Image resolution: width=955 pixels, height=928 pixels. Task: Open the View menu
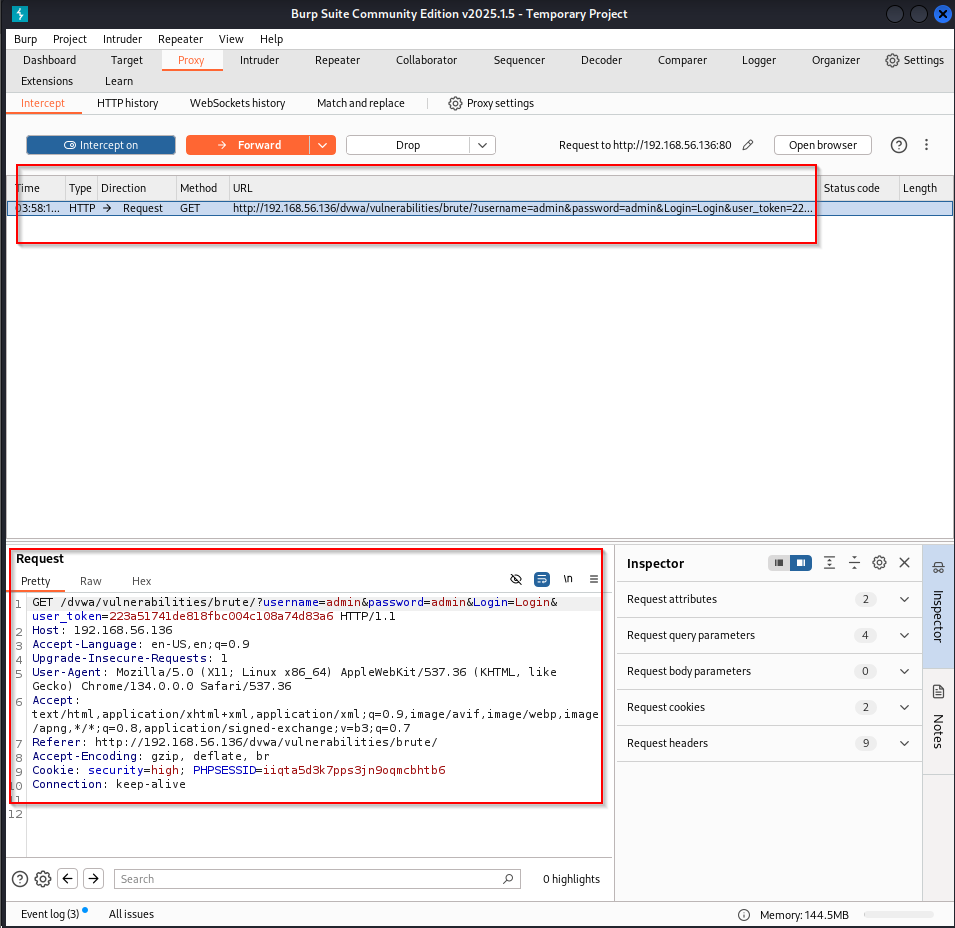(x=231, y=39)
